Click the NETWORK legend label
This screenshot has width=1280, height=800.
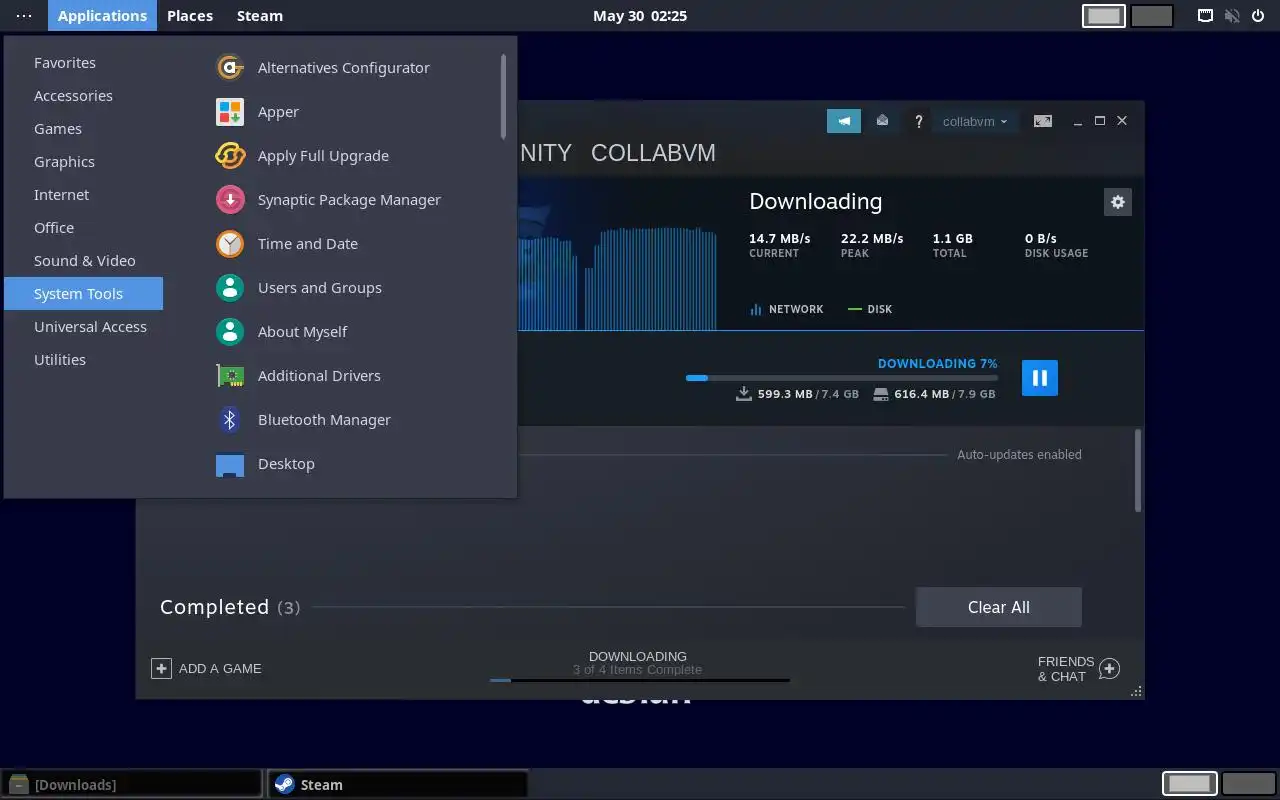(796, 309)
